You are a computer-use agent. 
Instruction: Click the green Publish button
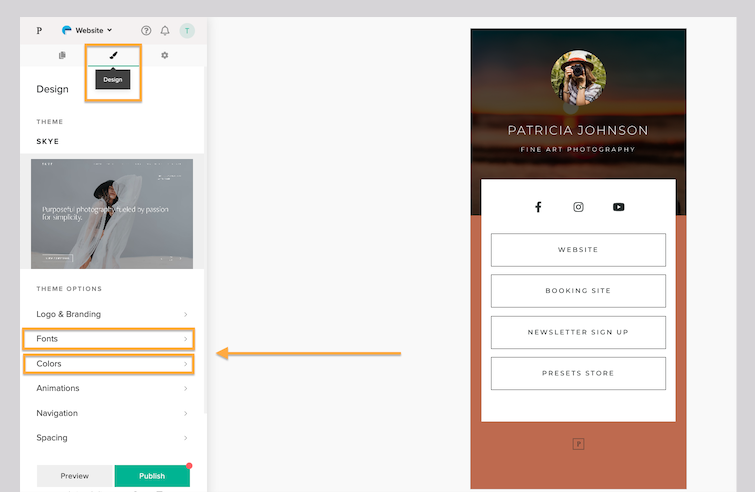[152, 476]
